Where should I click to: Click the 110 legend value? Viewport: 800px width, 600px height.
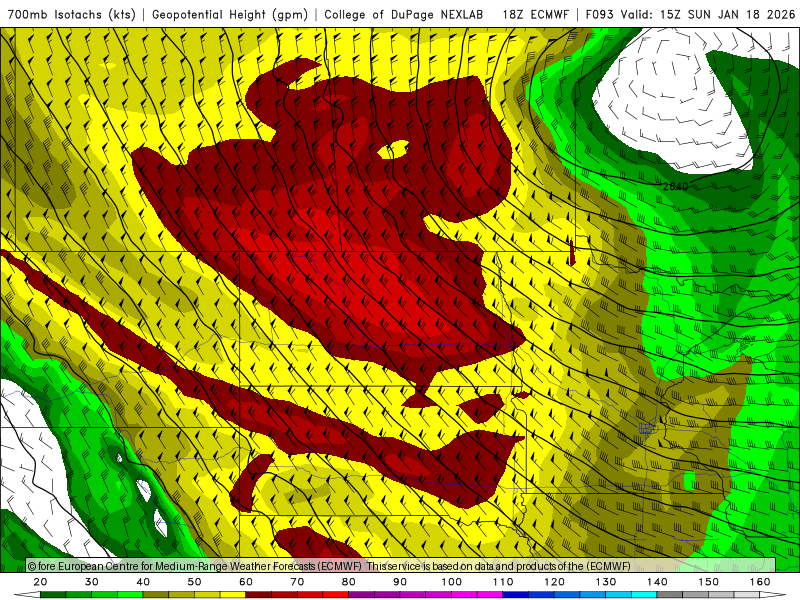(503, 582)
